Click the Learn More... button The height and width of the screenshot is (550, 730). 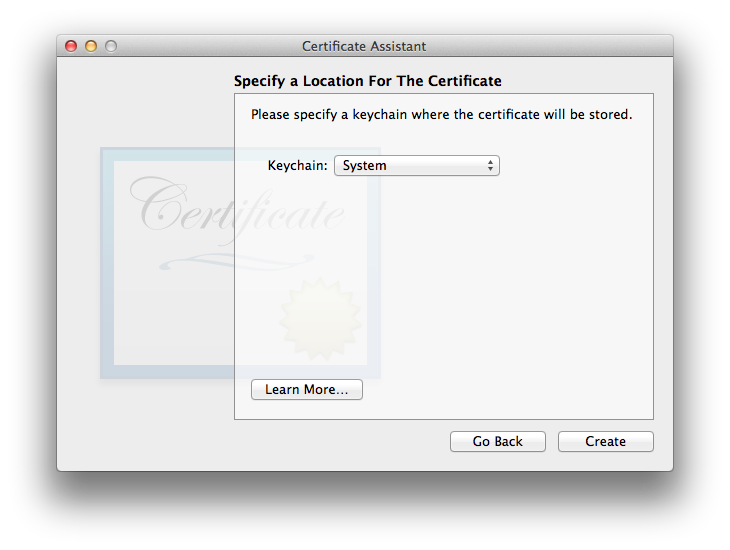click(307, 389)
